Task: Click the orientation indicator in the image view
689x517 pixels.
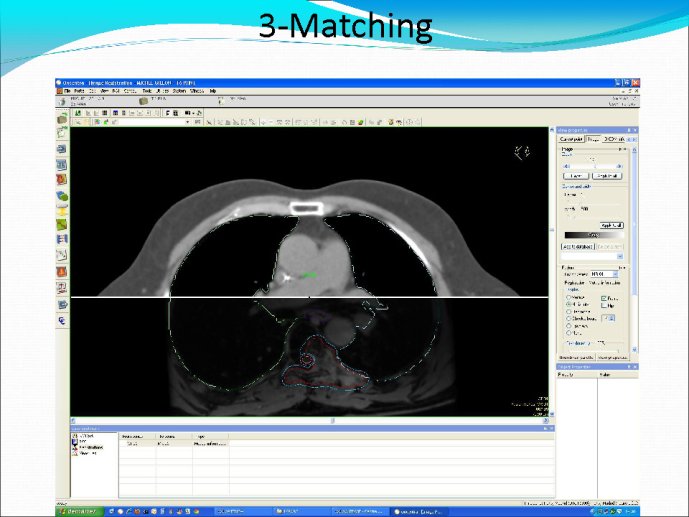Action: coord(522,152)
